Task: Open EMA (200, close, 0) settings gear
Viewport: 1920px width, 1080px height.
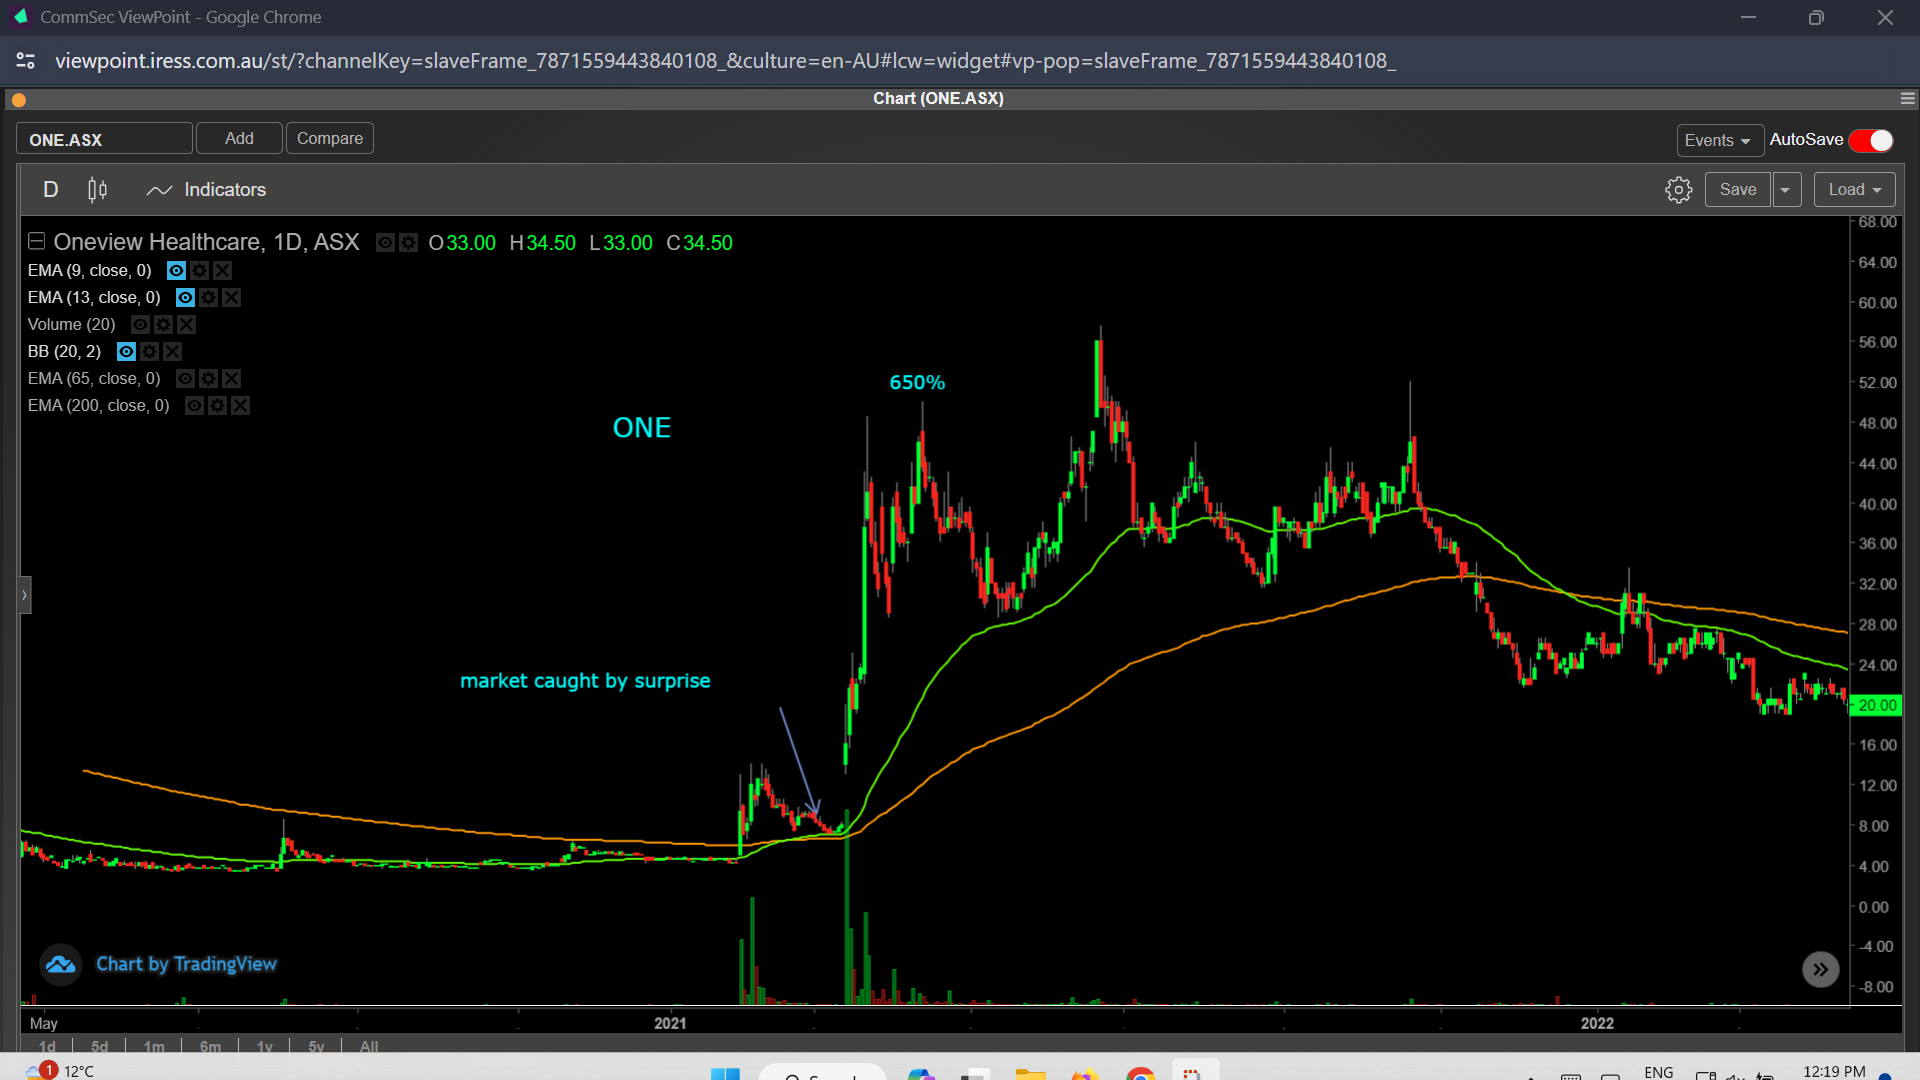Action: (217, 405)
